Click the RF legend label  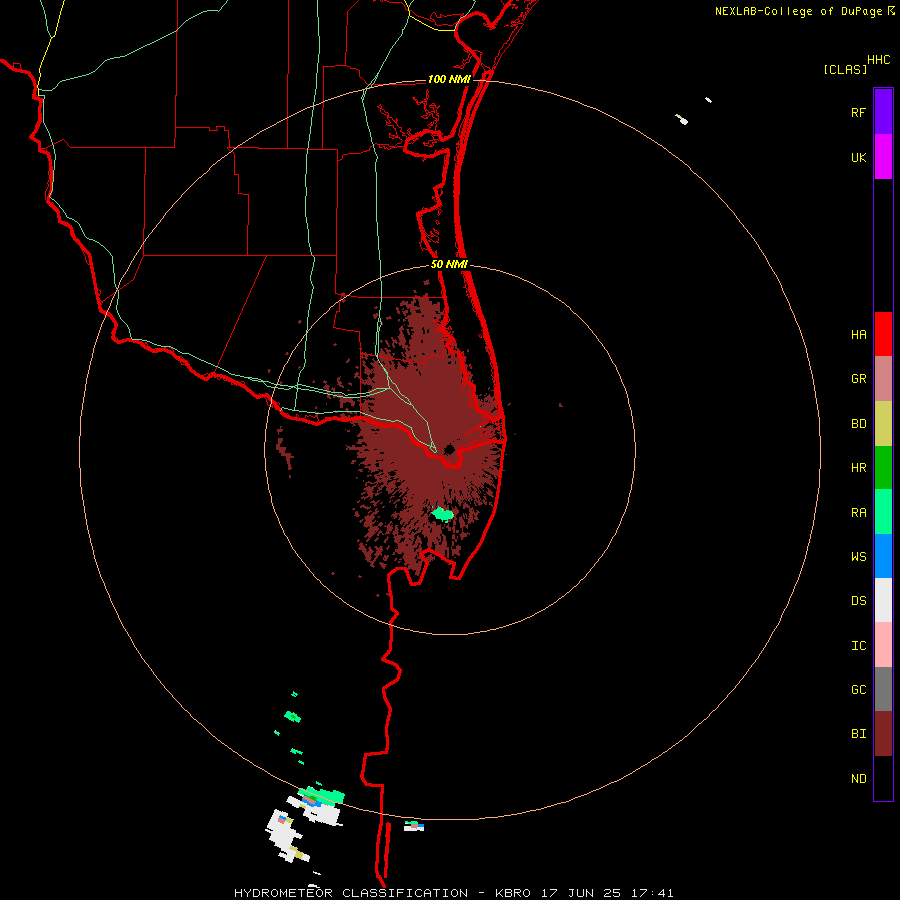858,113
